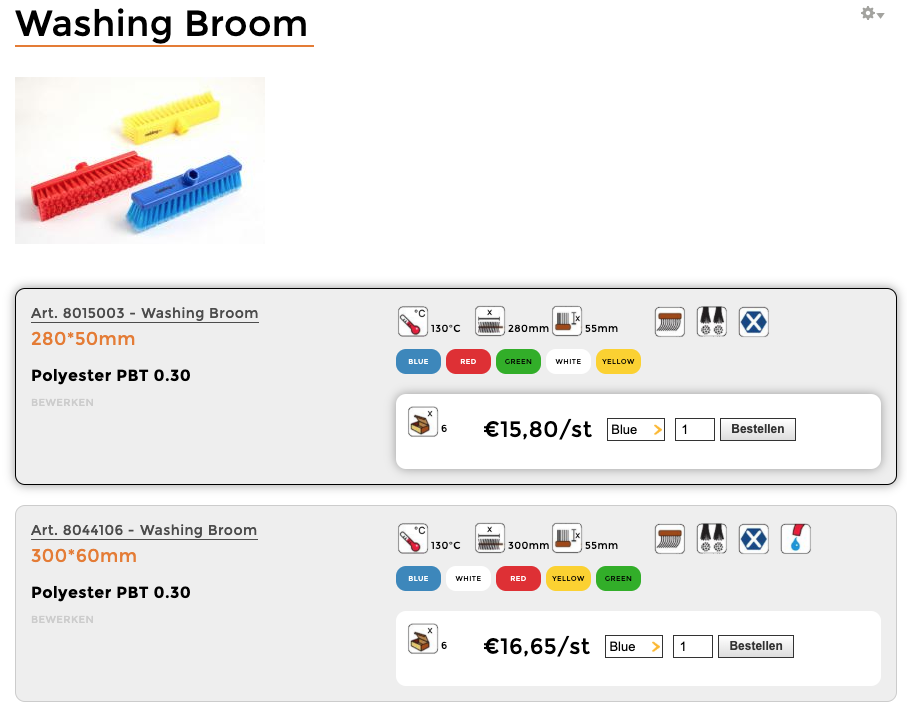Click quantity field for the €15,80 broom
This screenshot has width=907, height=710.
695,430
